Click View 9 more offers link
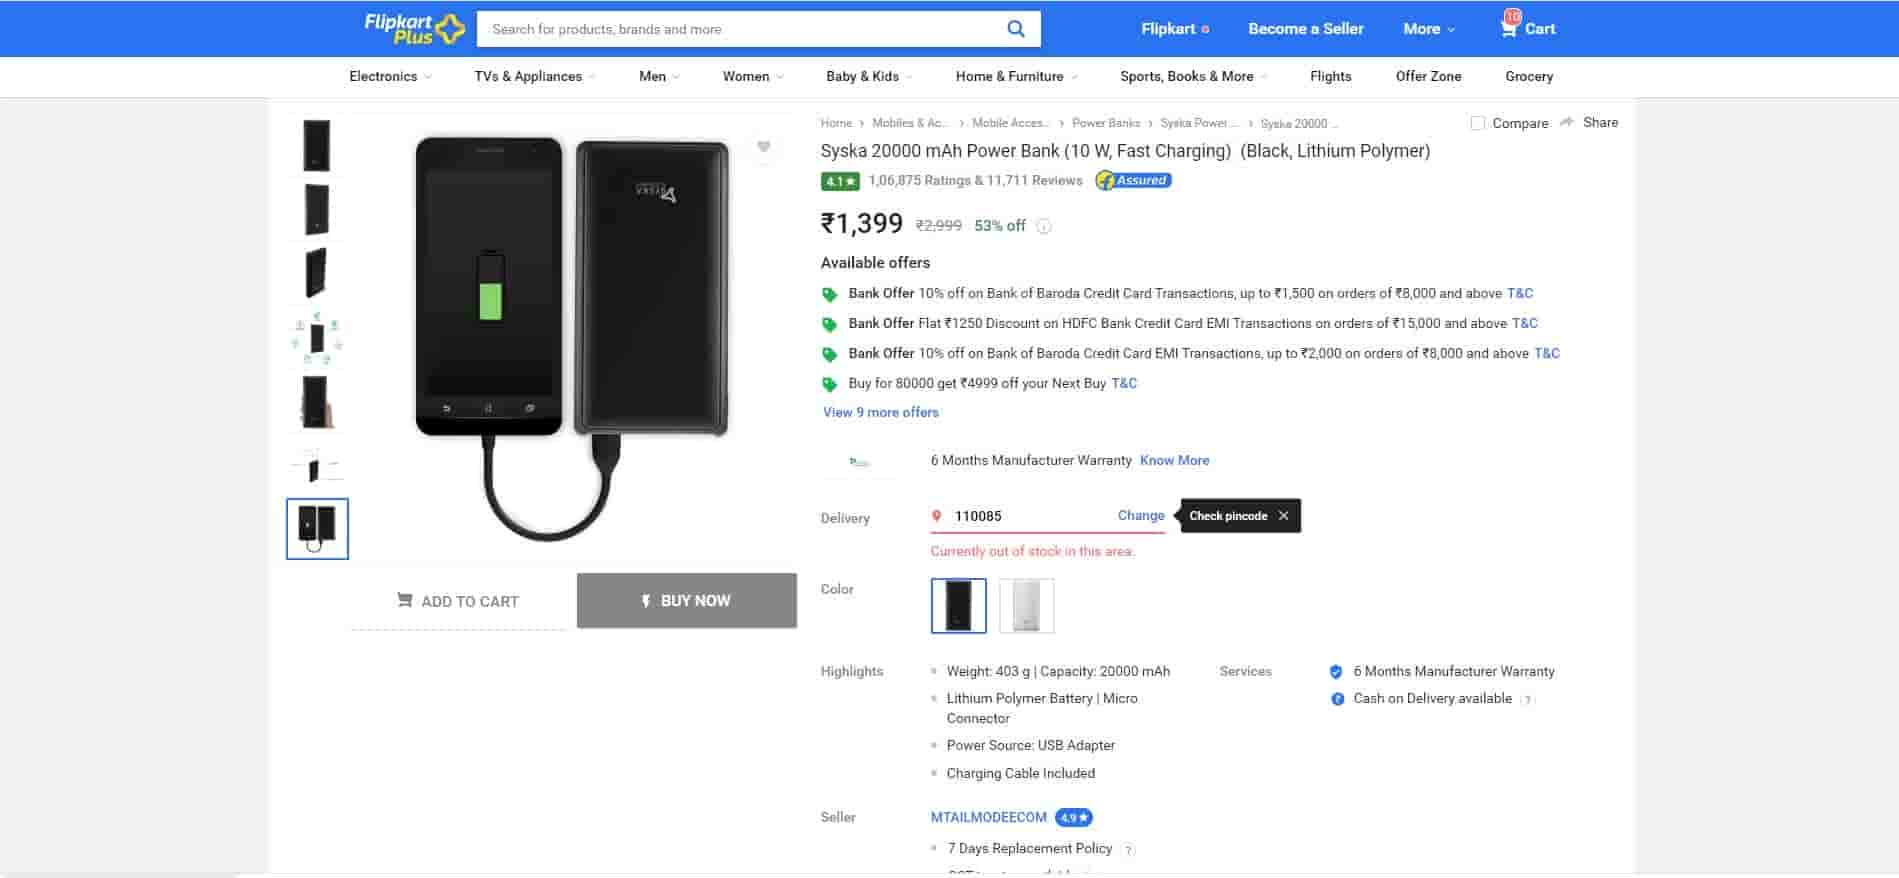Screen dimensions: 1899x878 pos(880,412)
